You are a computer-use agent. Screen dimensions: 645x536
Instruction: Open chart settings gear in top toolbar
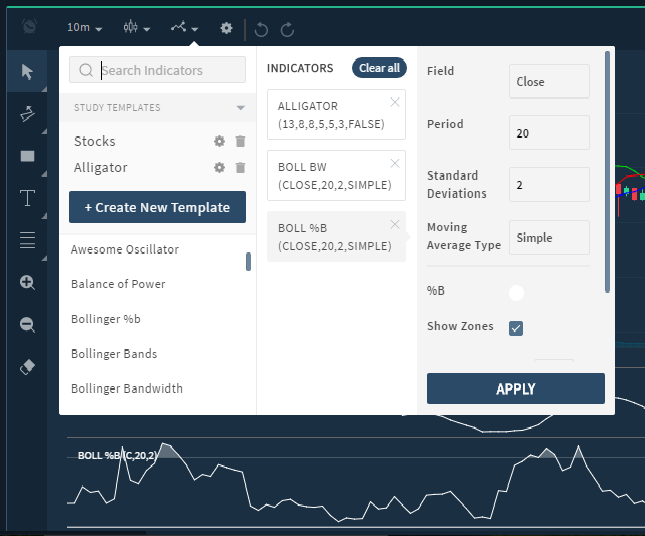coord(226,28)
